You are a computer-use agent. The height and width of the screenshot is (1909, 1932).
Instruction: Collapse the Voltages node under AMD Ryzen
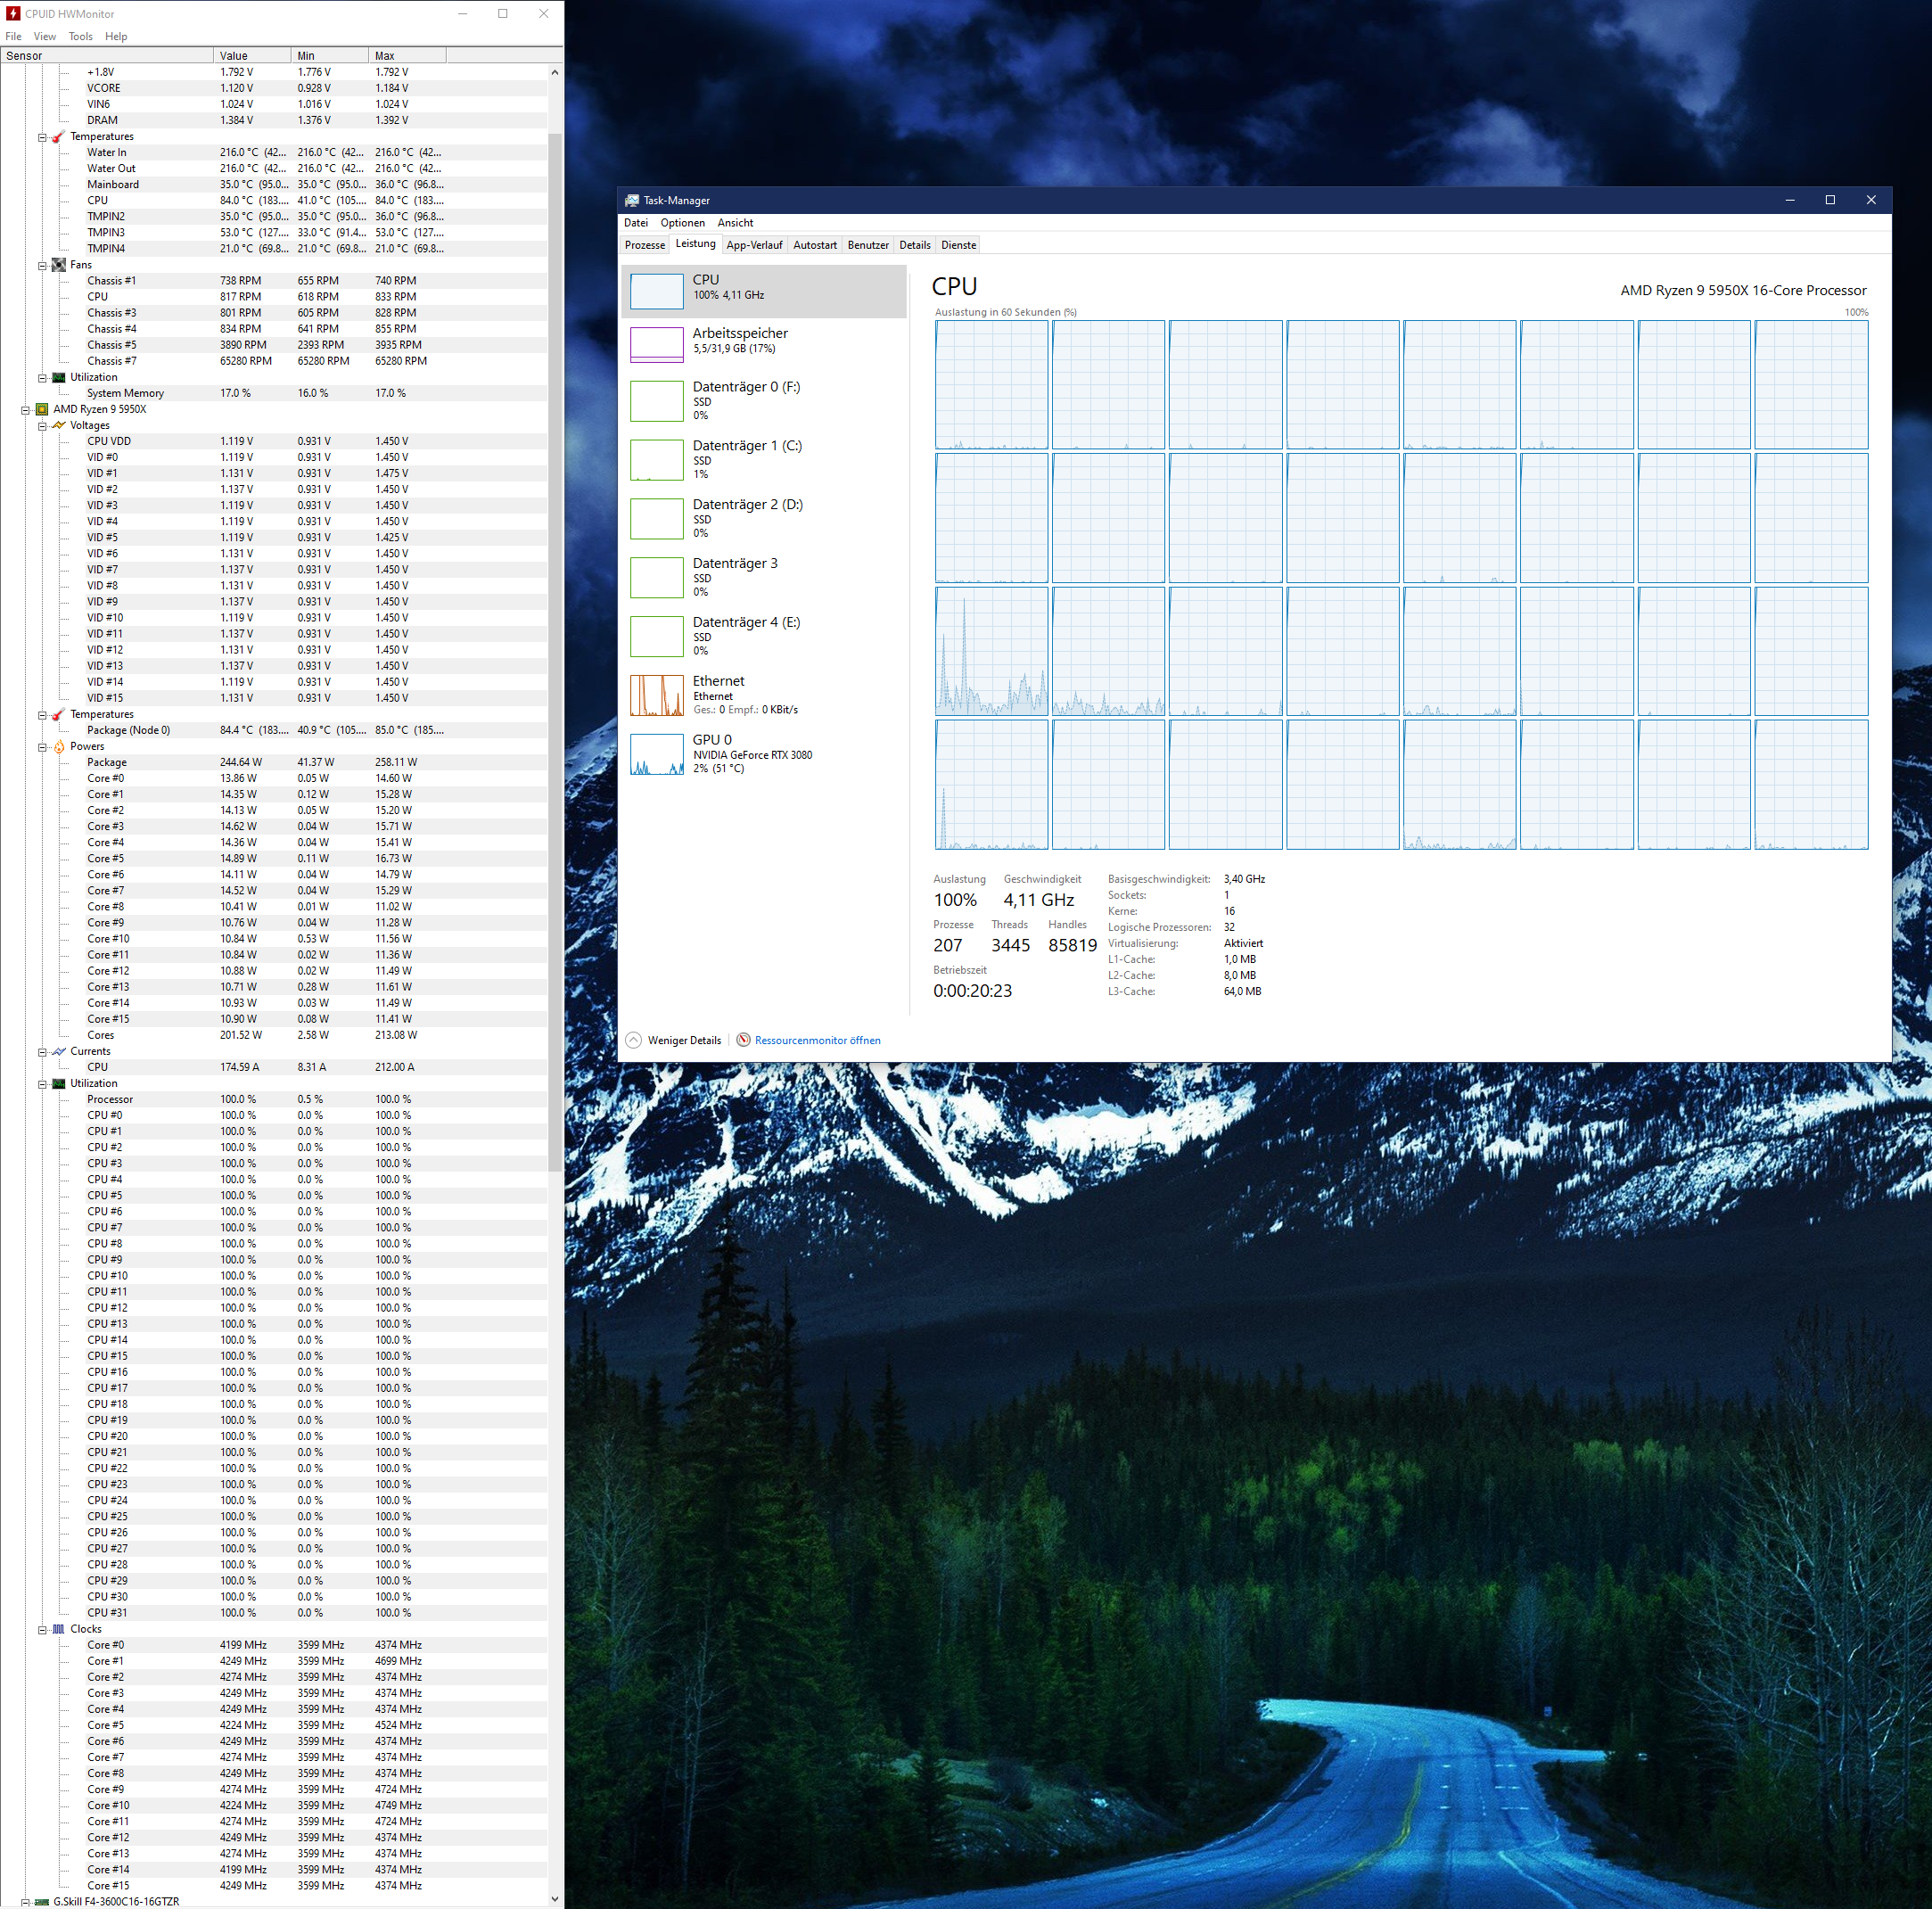tap(42, 426)
